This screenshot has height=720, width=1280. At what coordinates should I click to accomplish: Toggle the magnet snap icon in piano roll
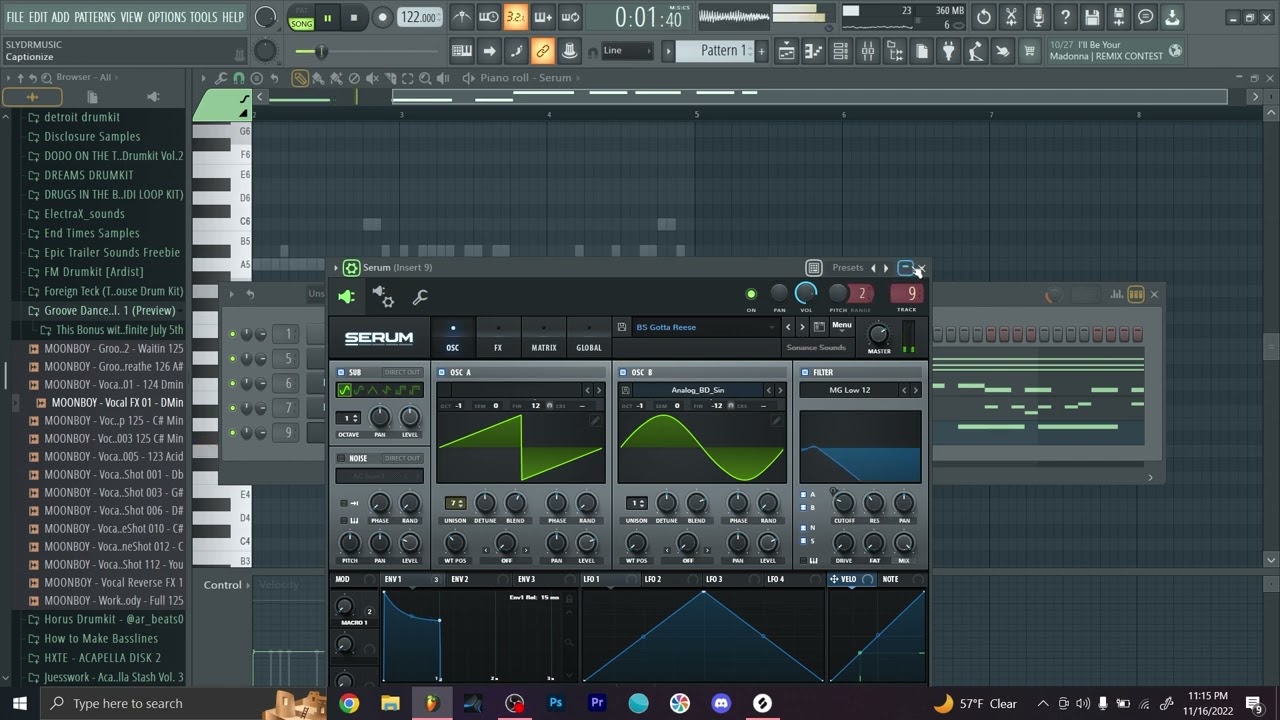pos(239,78)
